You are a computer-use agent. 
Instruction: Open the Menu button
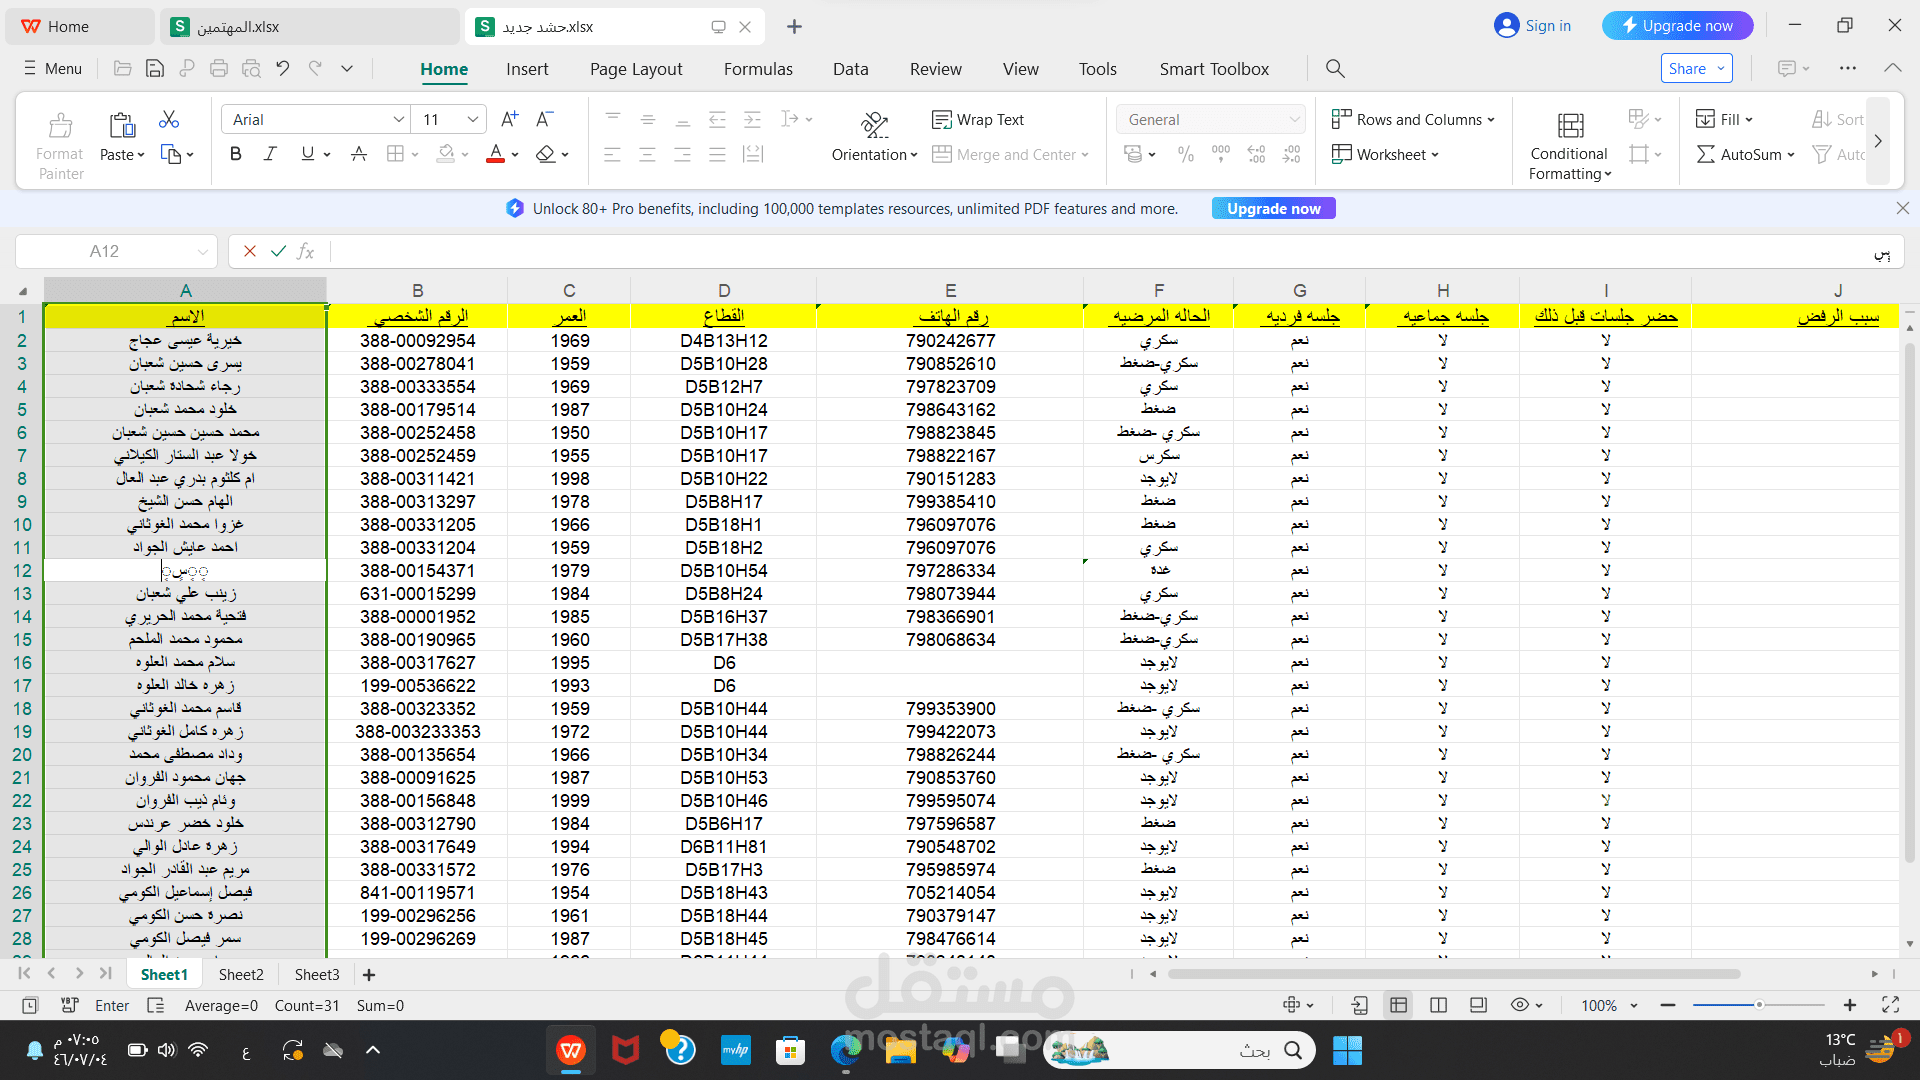click(x=53, y=68)
